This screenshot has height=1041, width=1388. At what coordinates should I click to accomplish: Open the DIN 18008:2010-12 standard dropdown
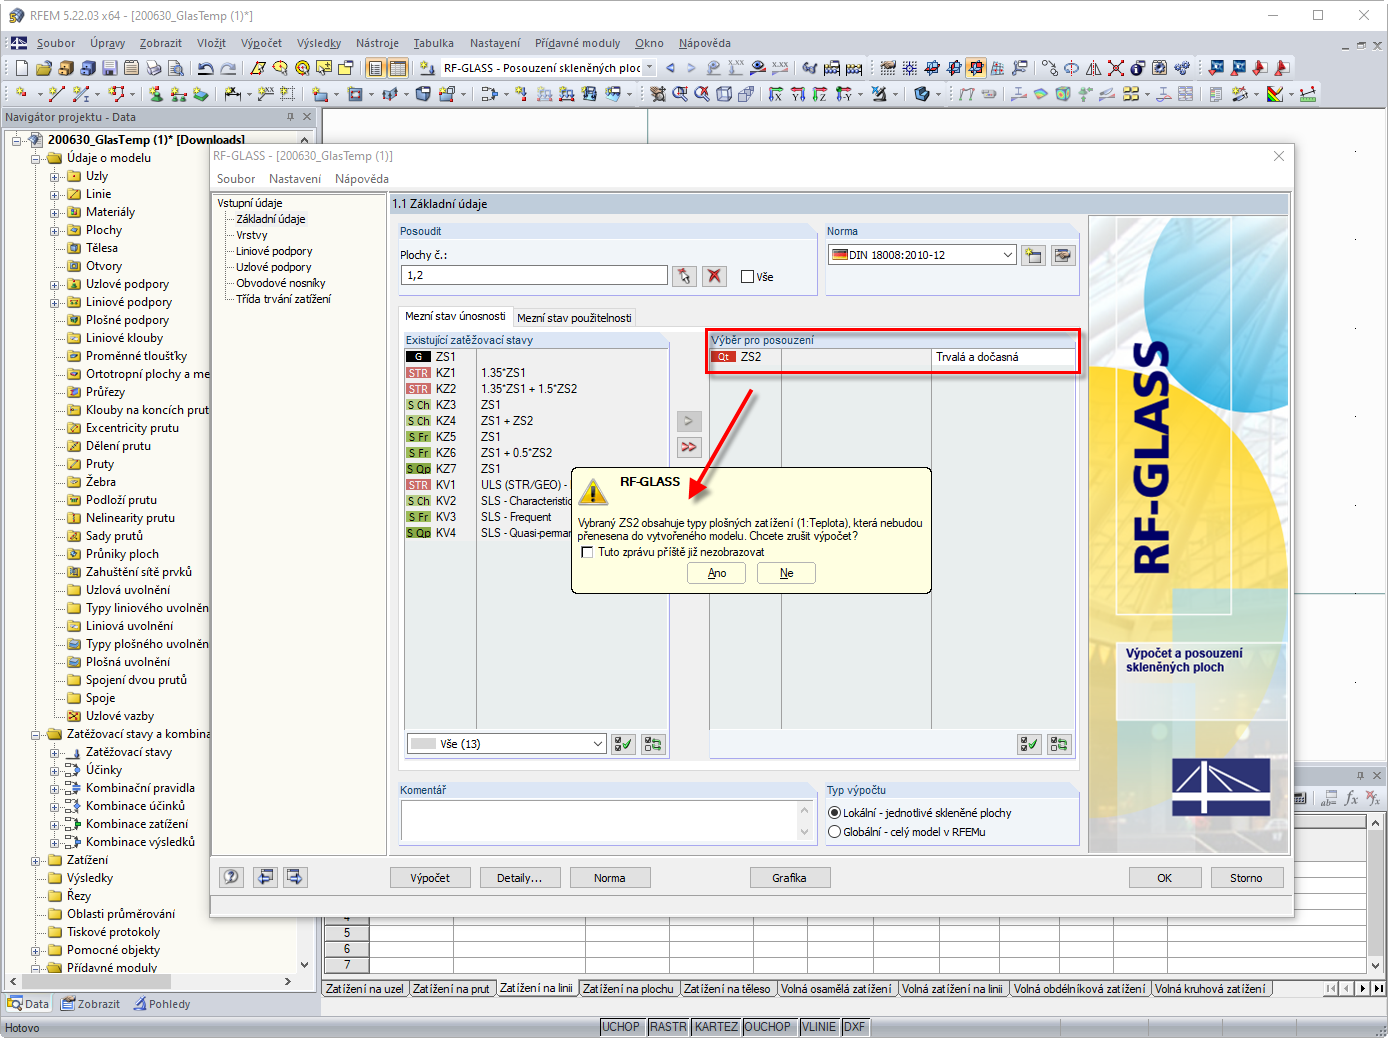(1008, 255)
